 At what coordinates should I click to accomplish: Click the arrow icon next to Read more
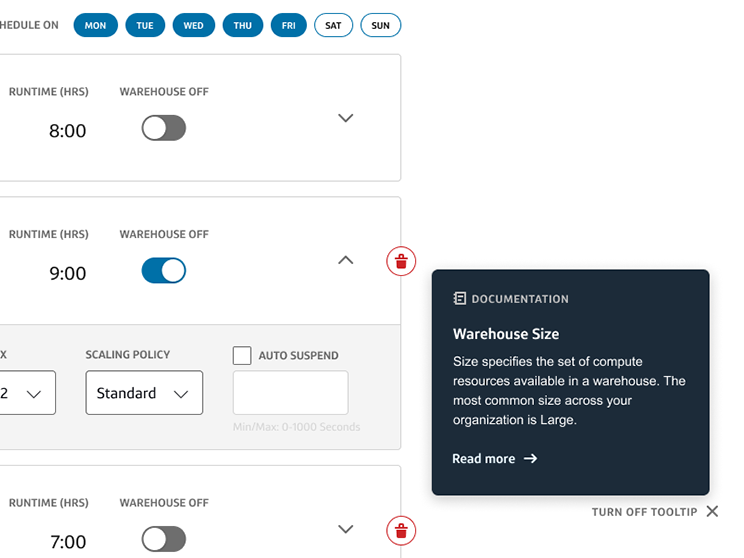coord(530,458)
